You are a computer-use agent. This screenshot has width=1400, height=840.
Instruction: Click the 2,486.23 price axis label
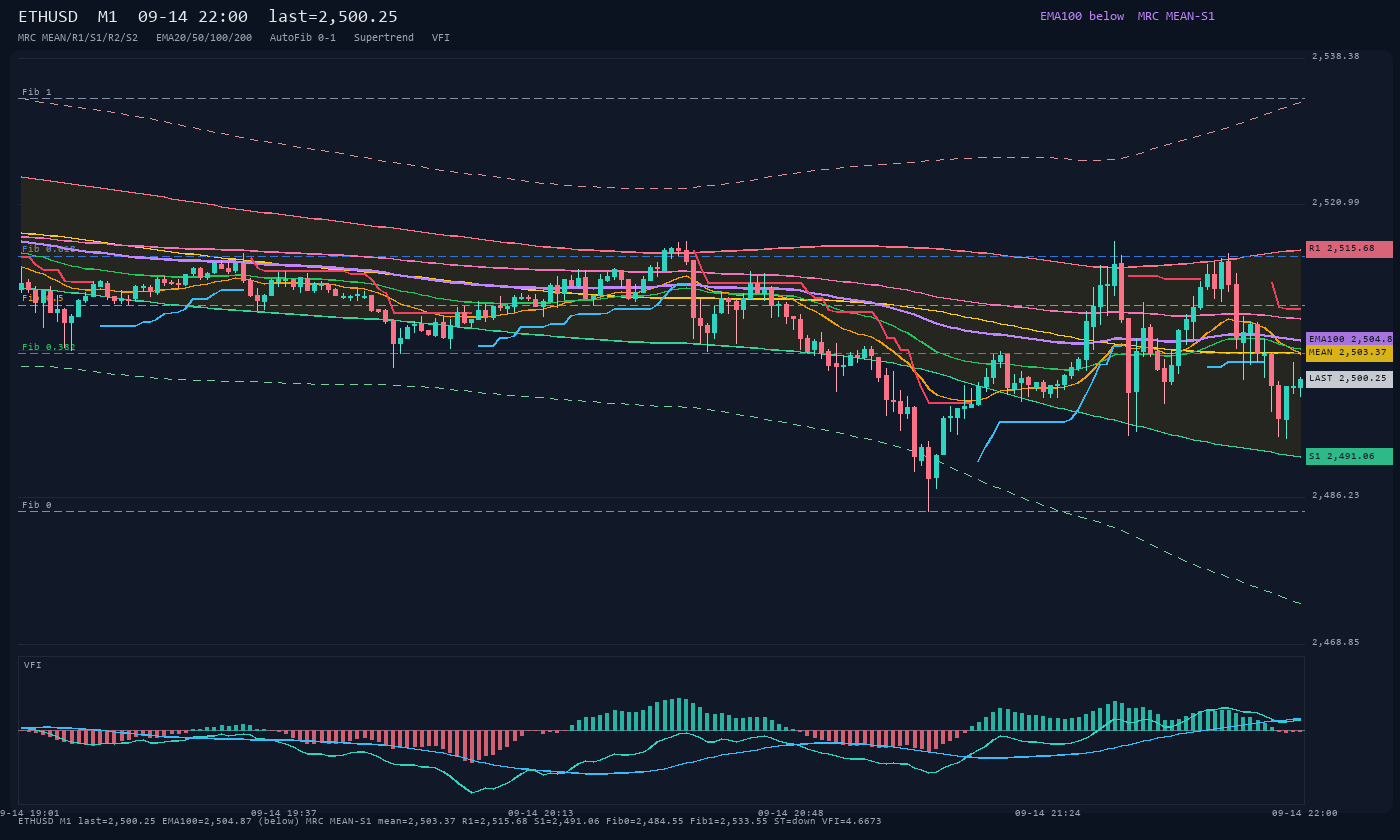(1336, 495)
